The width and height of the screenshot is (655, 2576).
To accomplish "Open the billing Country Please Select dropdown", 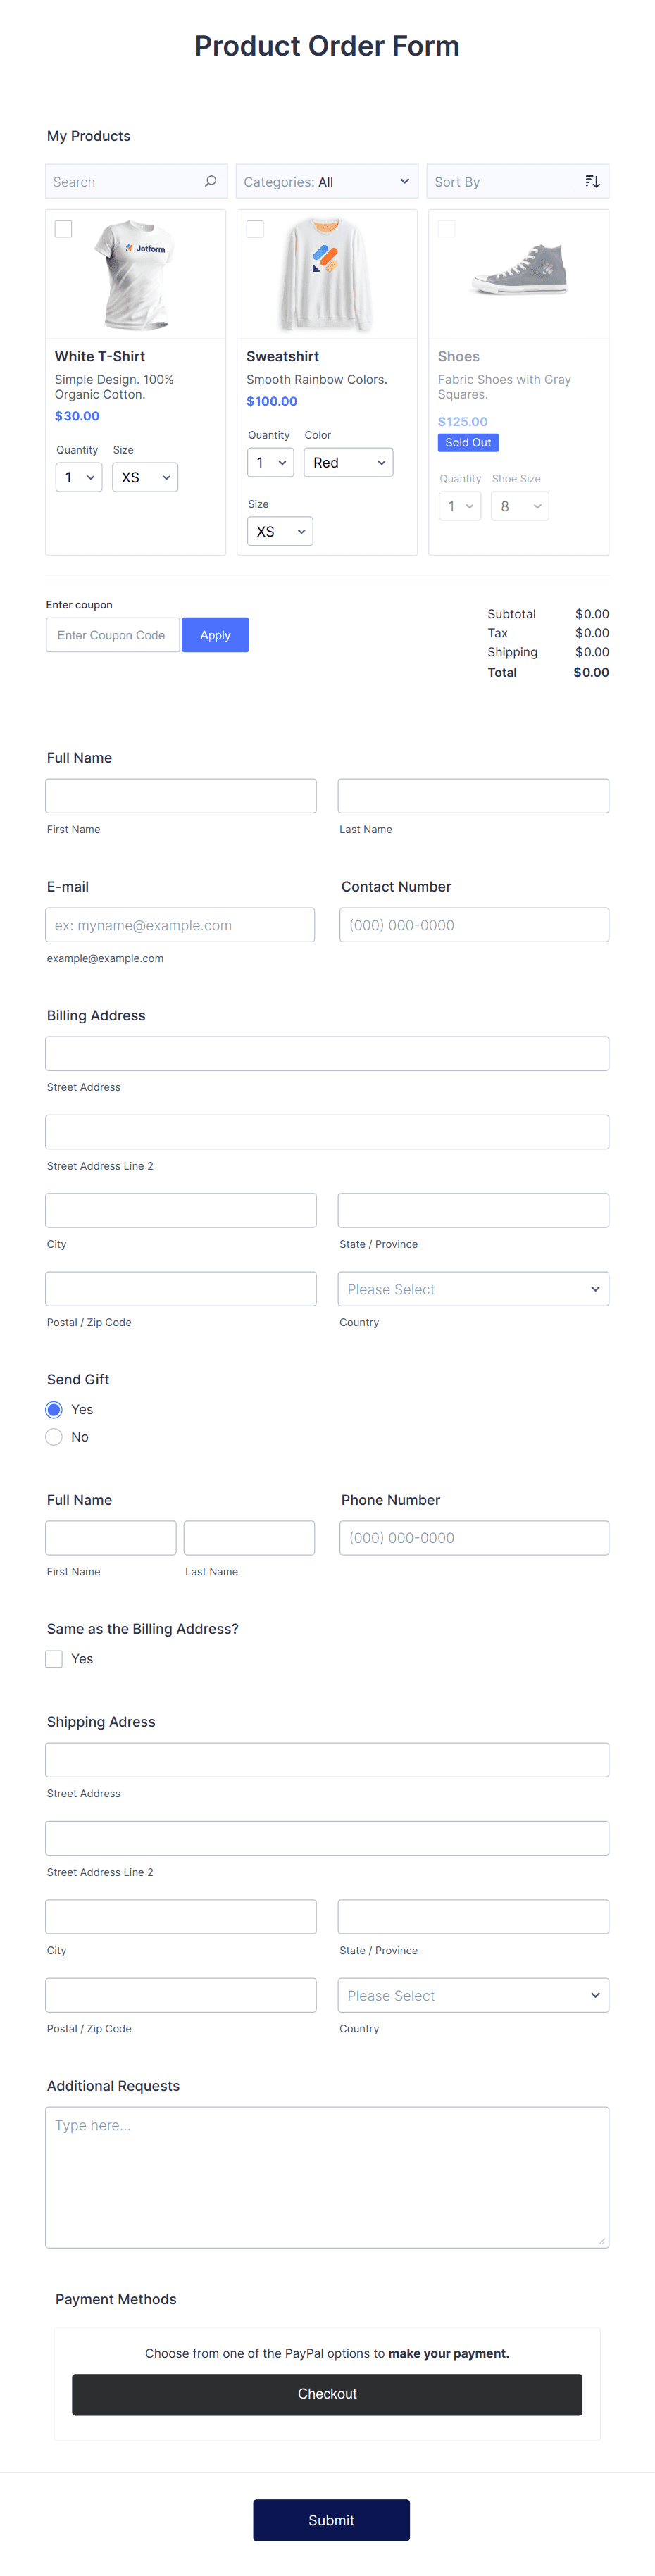I will pos(473,1289).
